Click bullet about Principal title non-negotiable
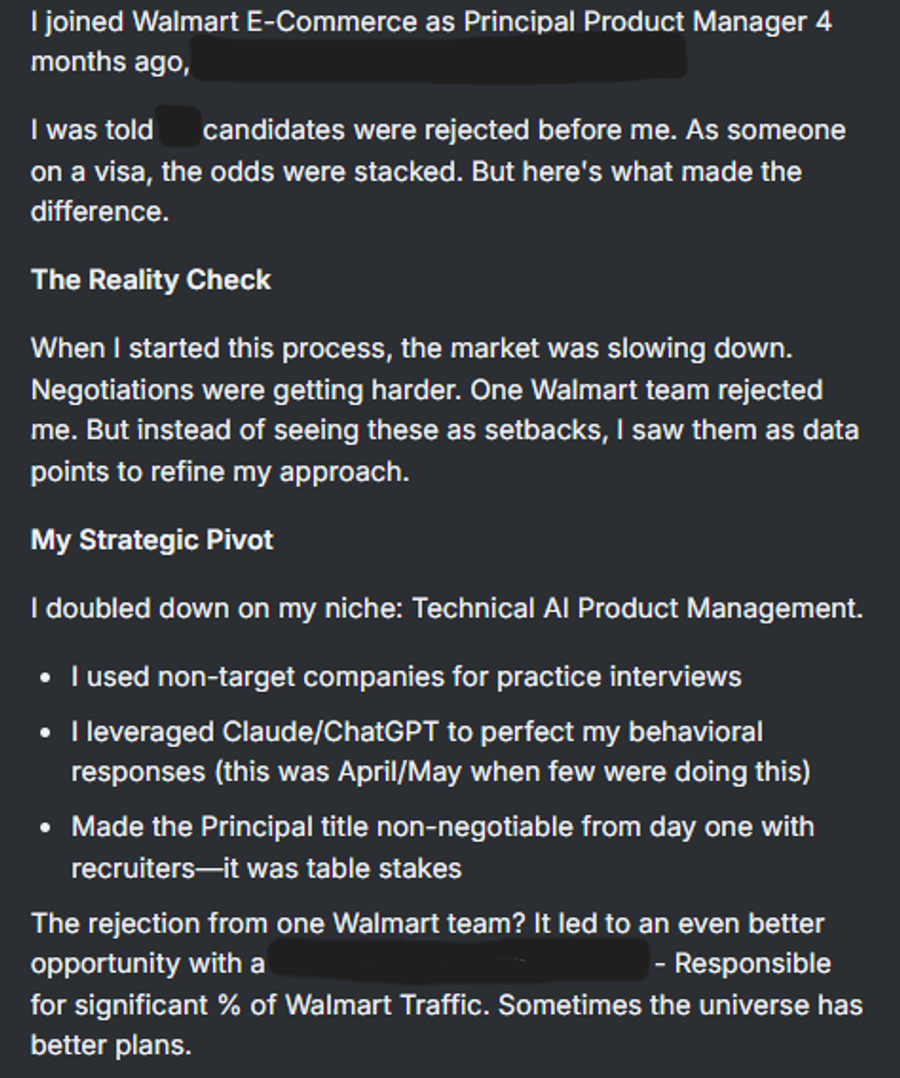The height and width of the screenshot is (1078, 900). click(442, 828)
